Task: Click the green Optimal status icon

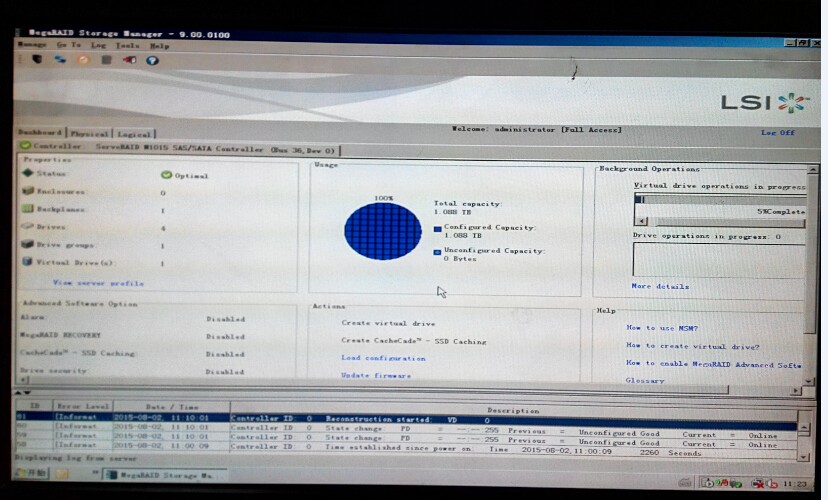Action: [x=166, y=175]
